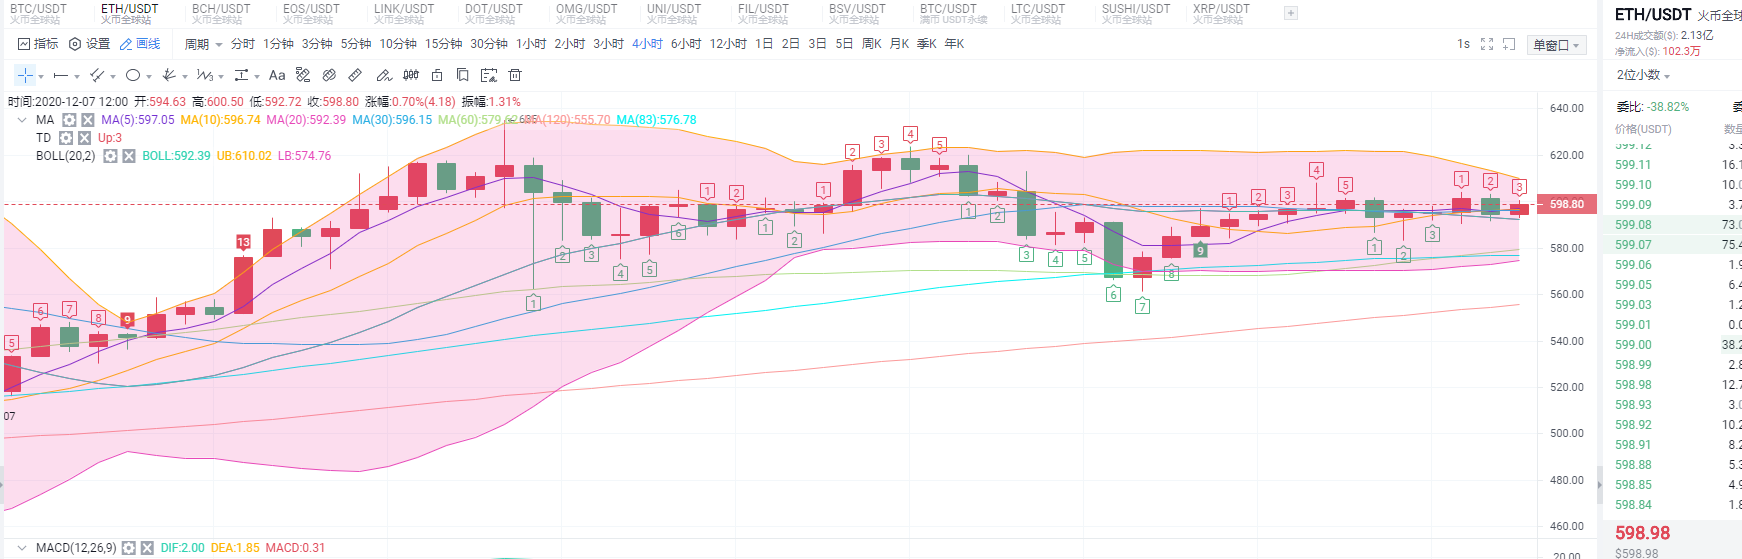Expand the 周期 period dropdown
Screen dimensions: 1742x559
coord(203,44)
